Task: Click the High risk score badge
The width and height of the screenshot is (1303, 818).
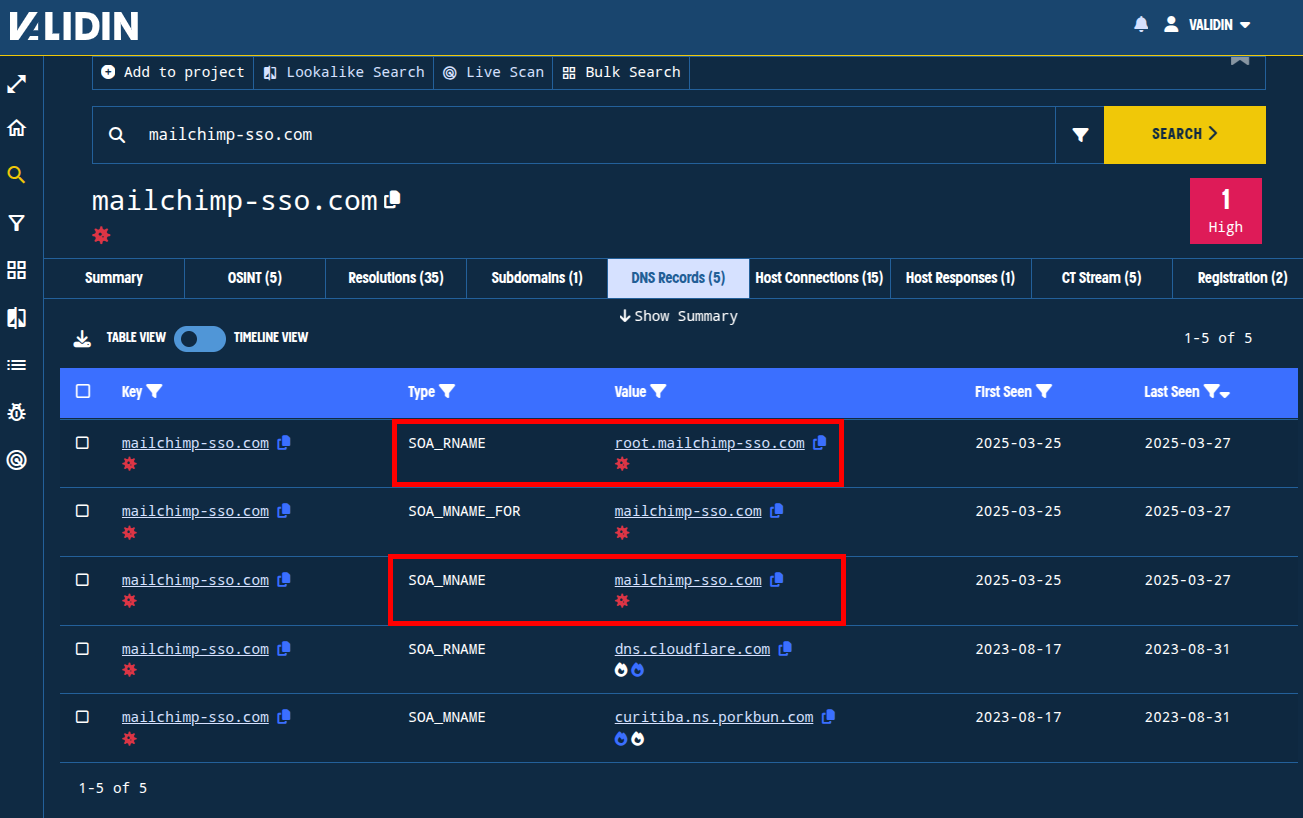Action: pyautogui.click(x=1225, y=211)
